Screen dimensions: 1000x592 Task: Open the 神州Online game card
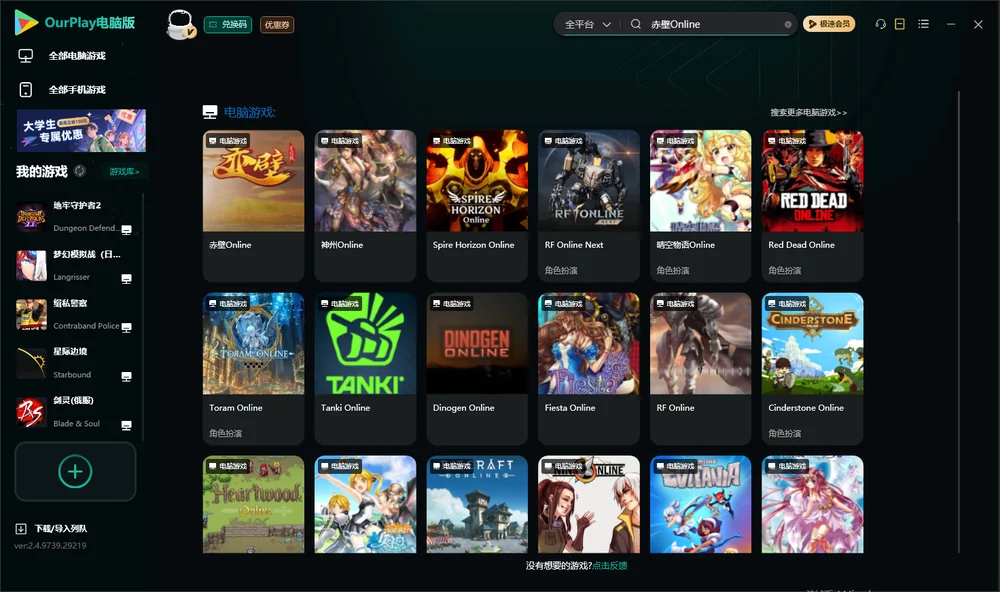pos(365,205)
